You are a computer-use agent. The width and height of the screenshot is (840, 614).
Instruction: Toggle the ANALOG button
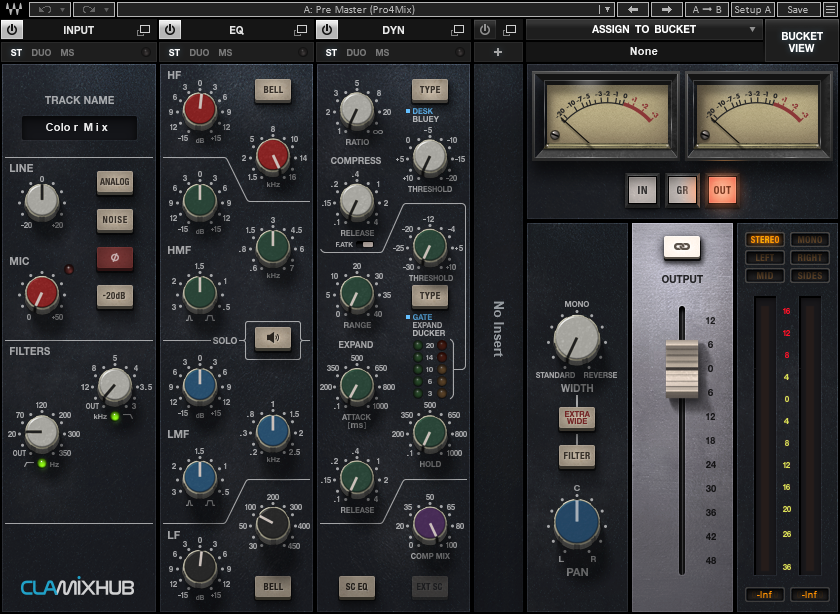115,182
